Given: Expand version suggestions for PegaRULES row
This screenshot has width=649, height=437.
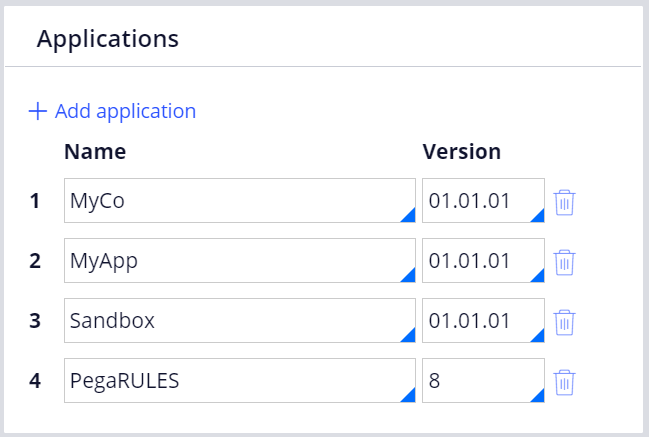Looking at the screenshot, I should coord(538,396).
